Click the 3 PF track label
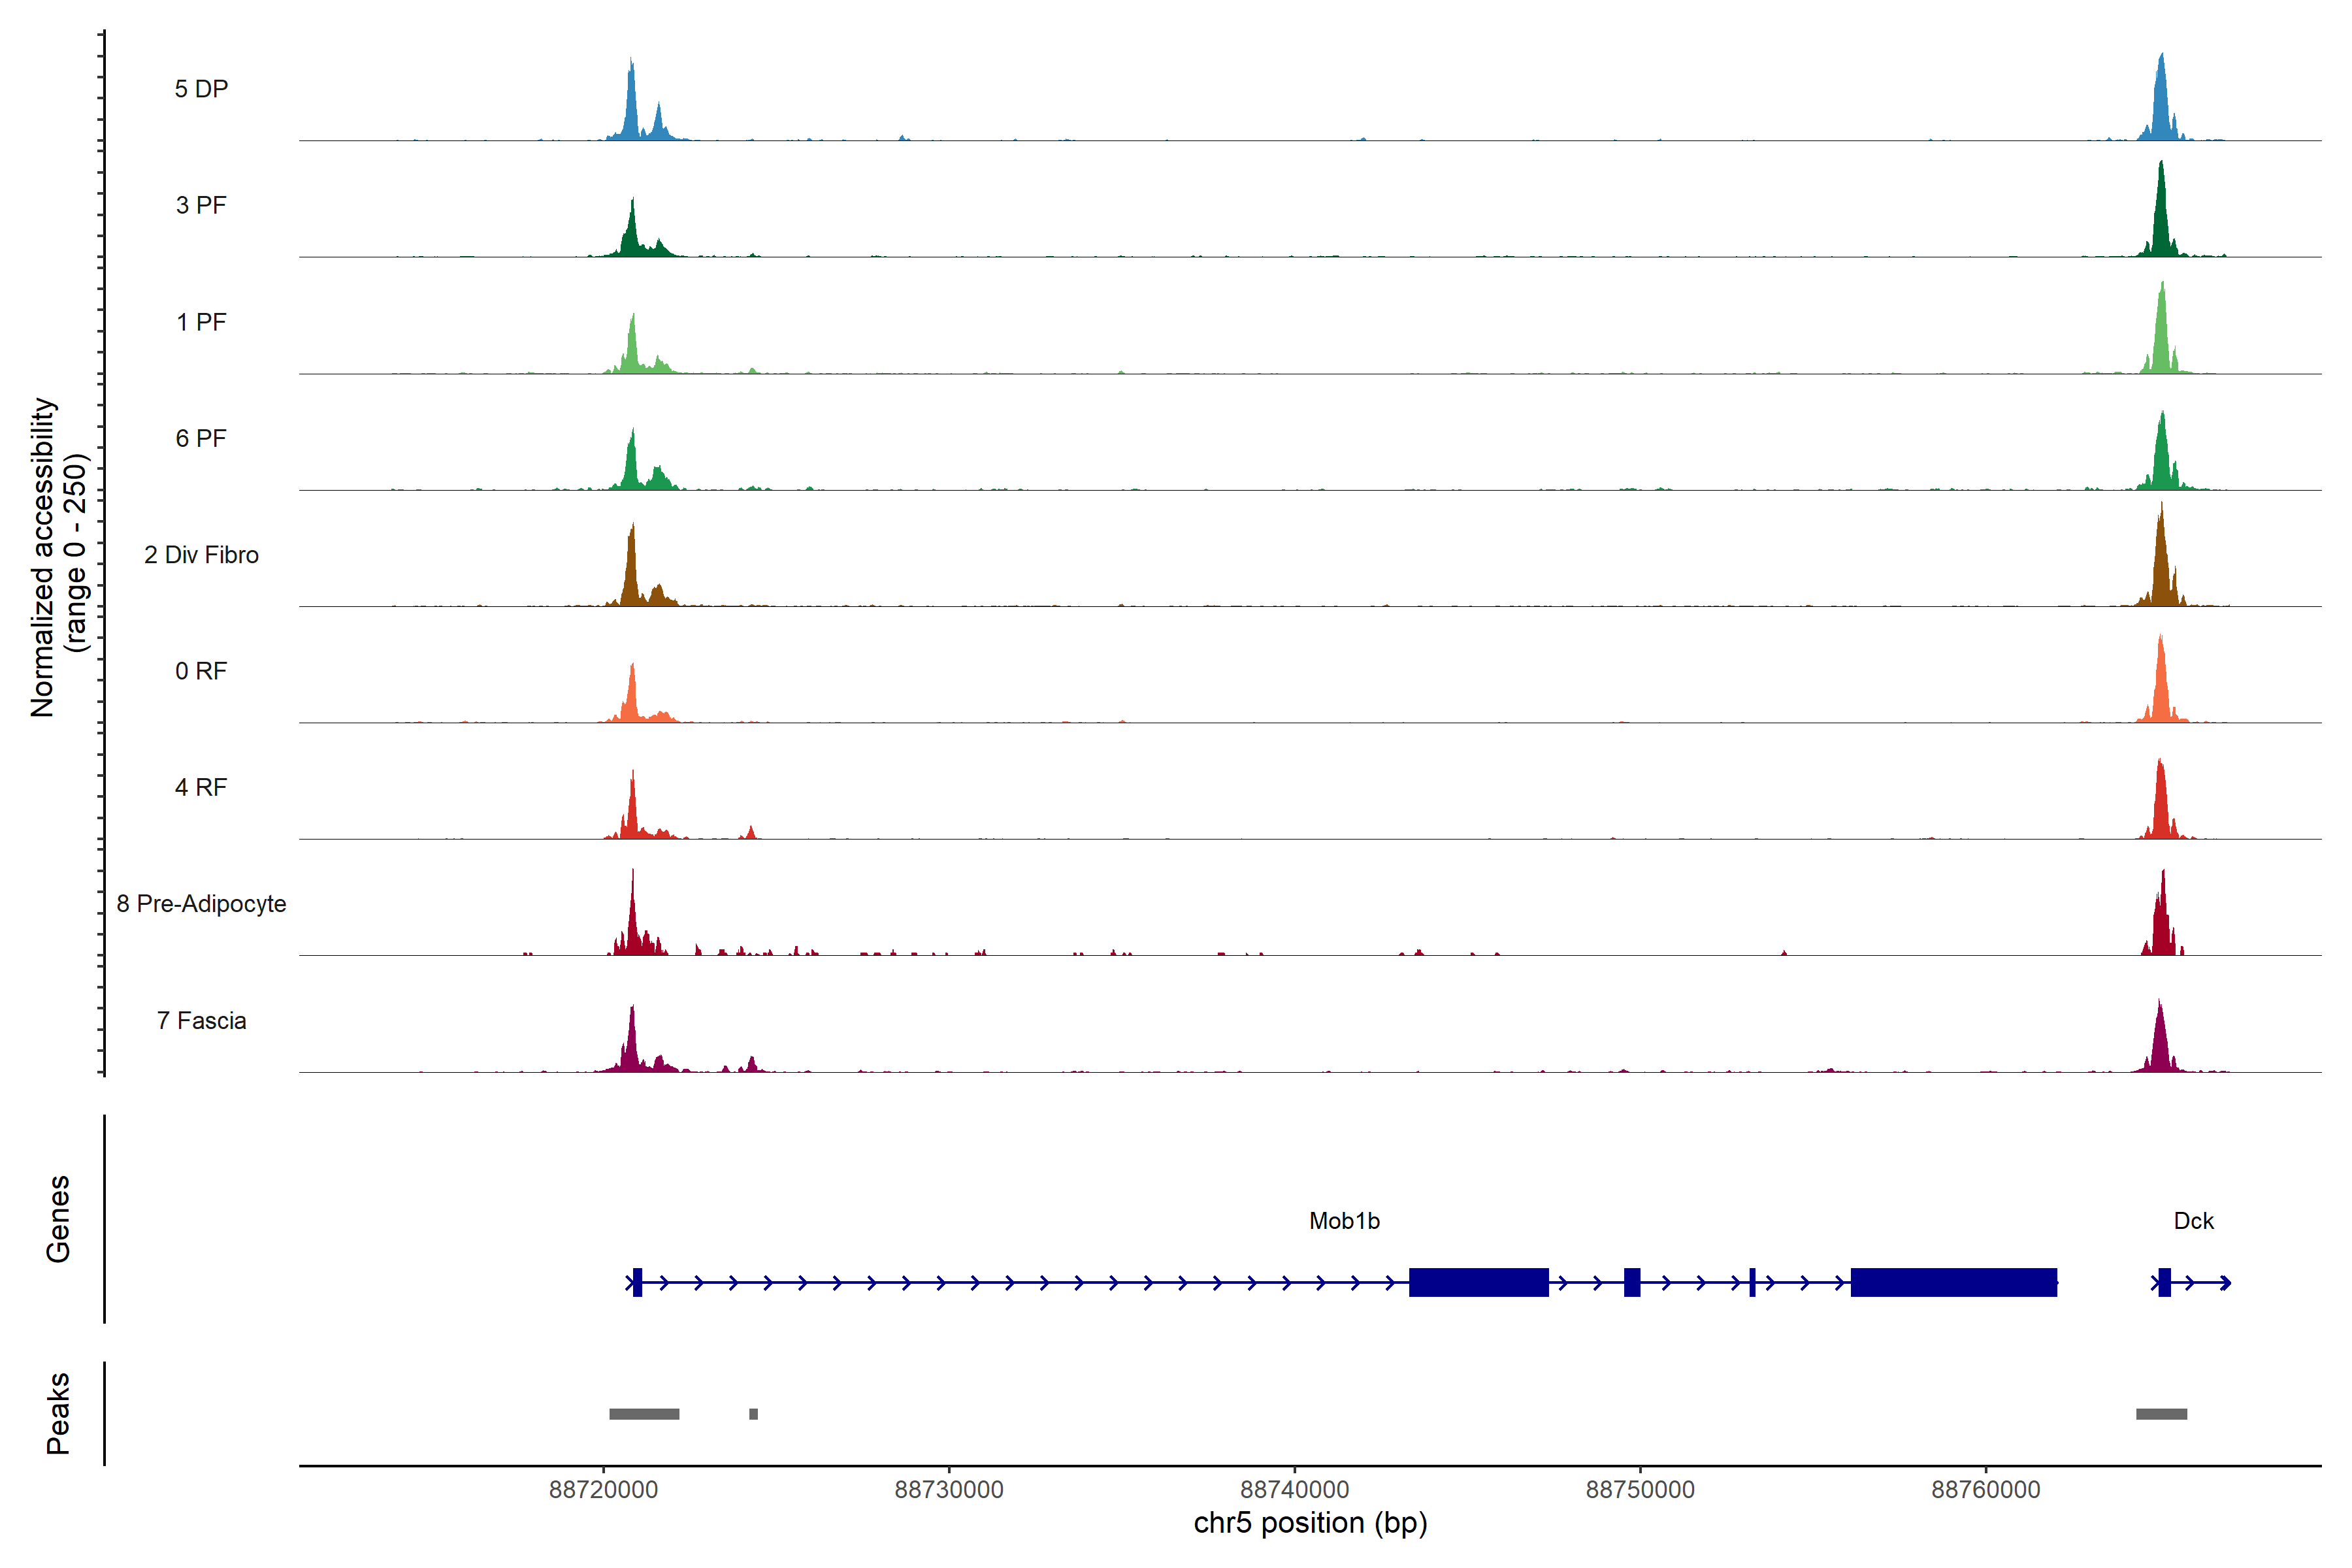The height and width of the screenshot is (1568, 2352). (201, 205)
